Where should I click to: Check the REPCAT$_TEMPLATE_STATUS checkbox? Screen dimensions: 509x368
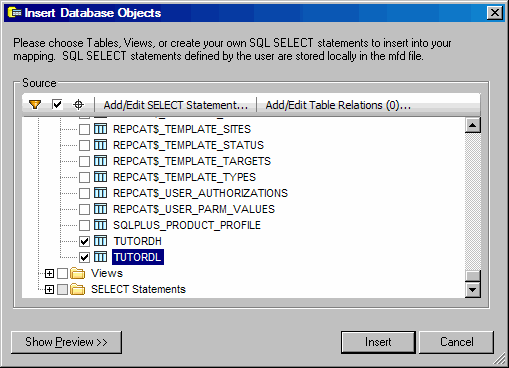pyautogui.click(x=84, y=145)
